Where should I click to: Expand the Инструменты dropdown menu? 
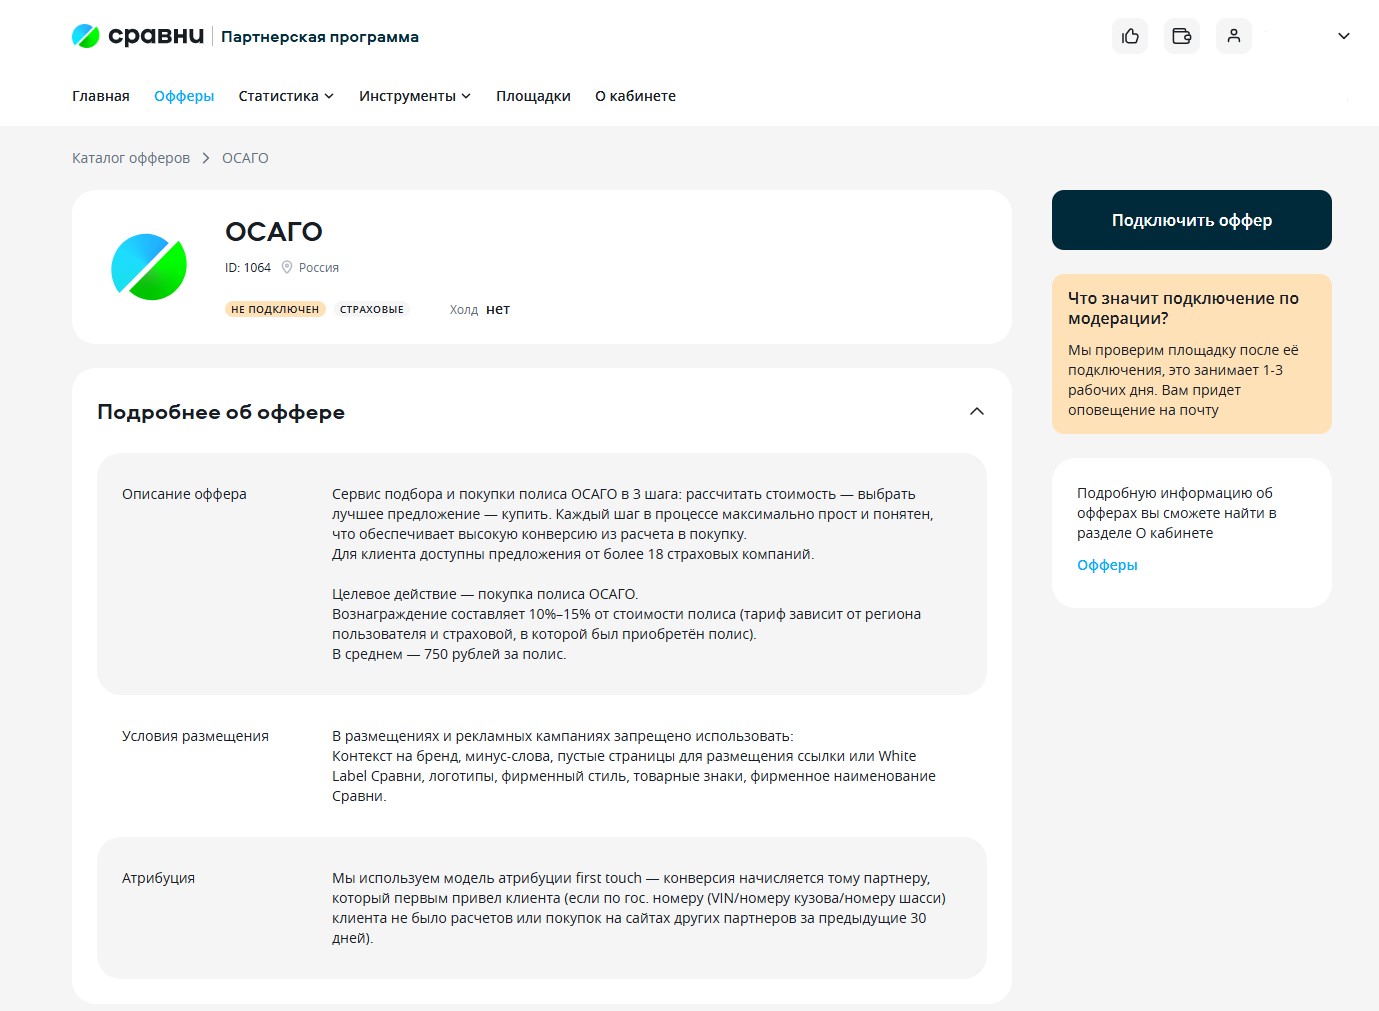coord(415,96)
